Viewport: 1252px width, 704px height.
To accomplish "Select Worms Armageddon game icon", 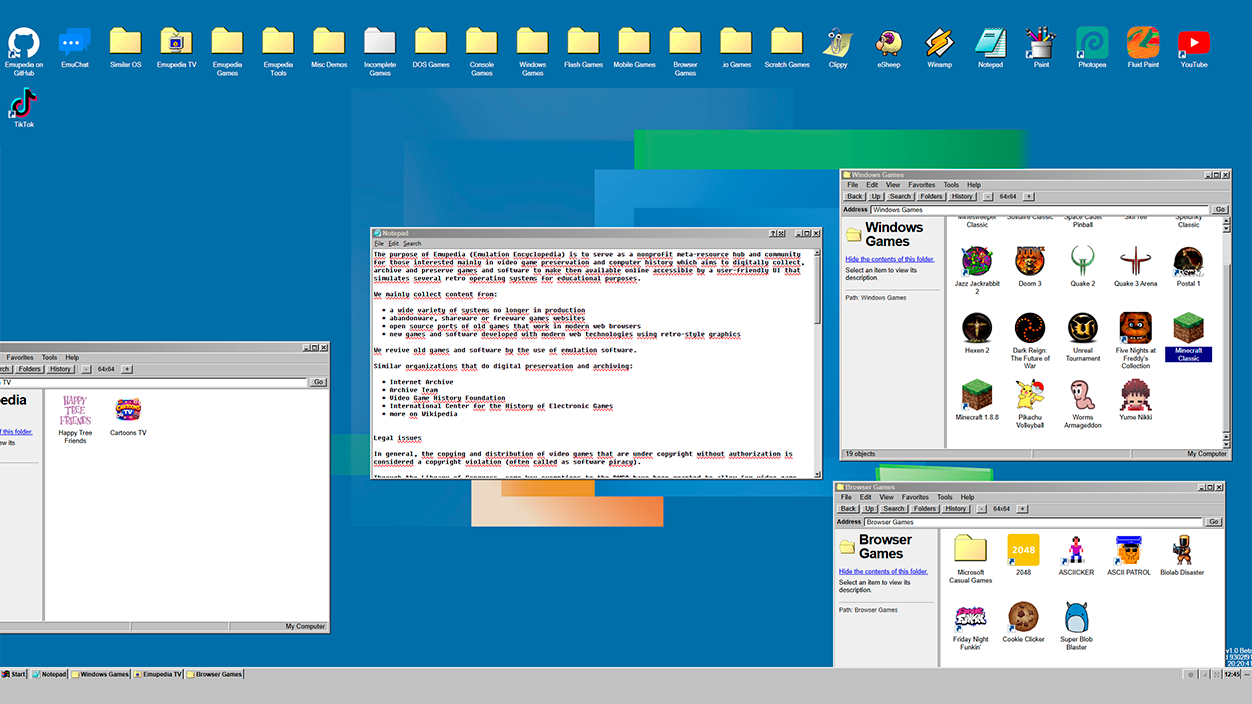I will pos(1083,404).
